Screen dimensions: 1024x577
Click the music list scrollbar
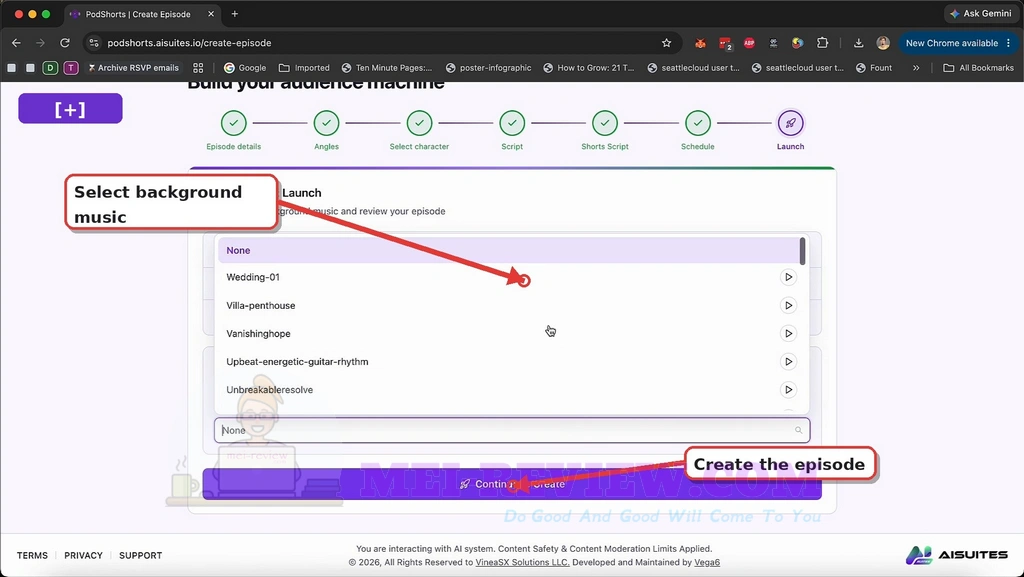pos(803,251)
